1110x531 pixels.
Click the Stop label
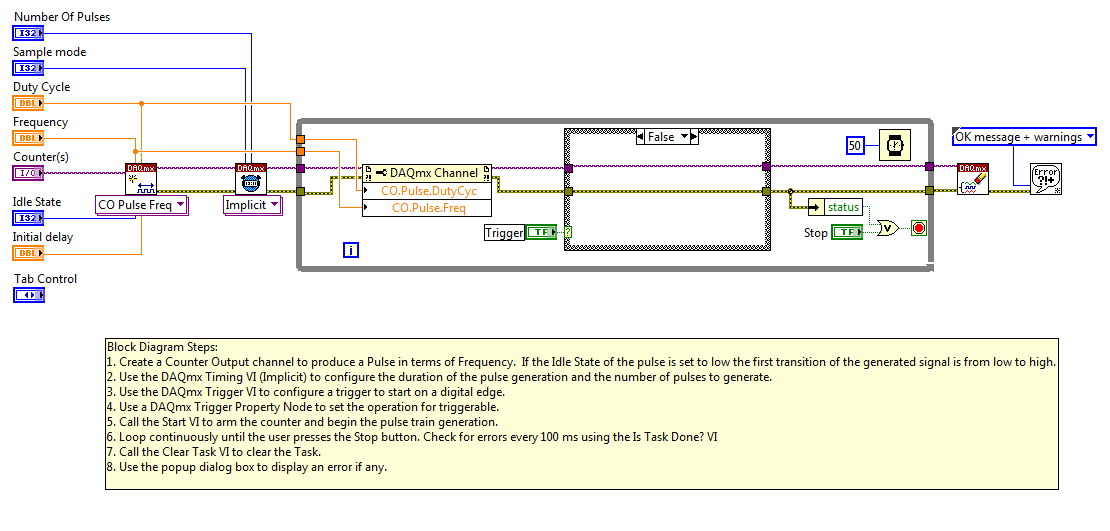816,232
